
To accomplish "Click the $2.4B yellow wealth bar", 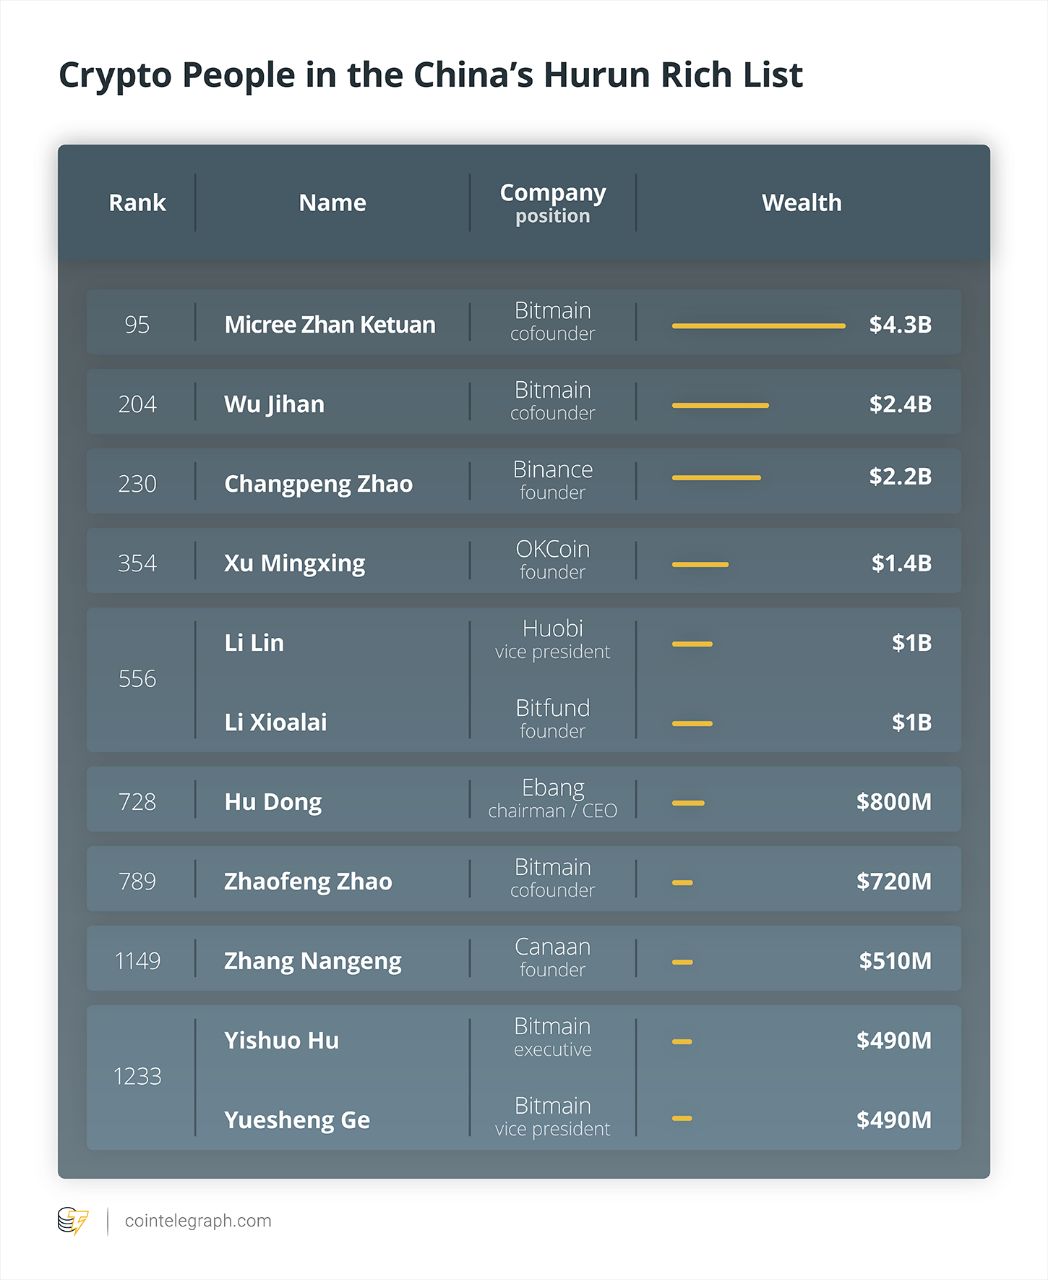I will [720, 405].
